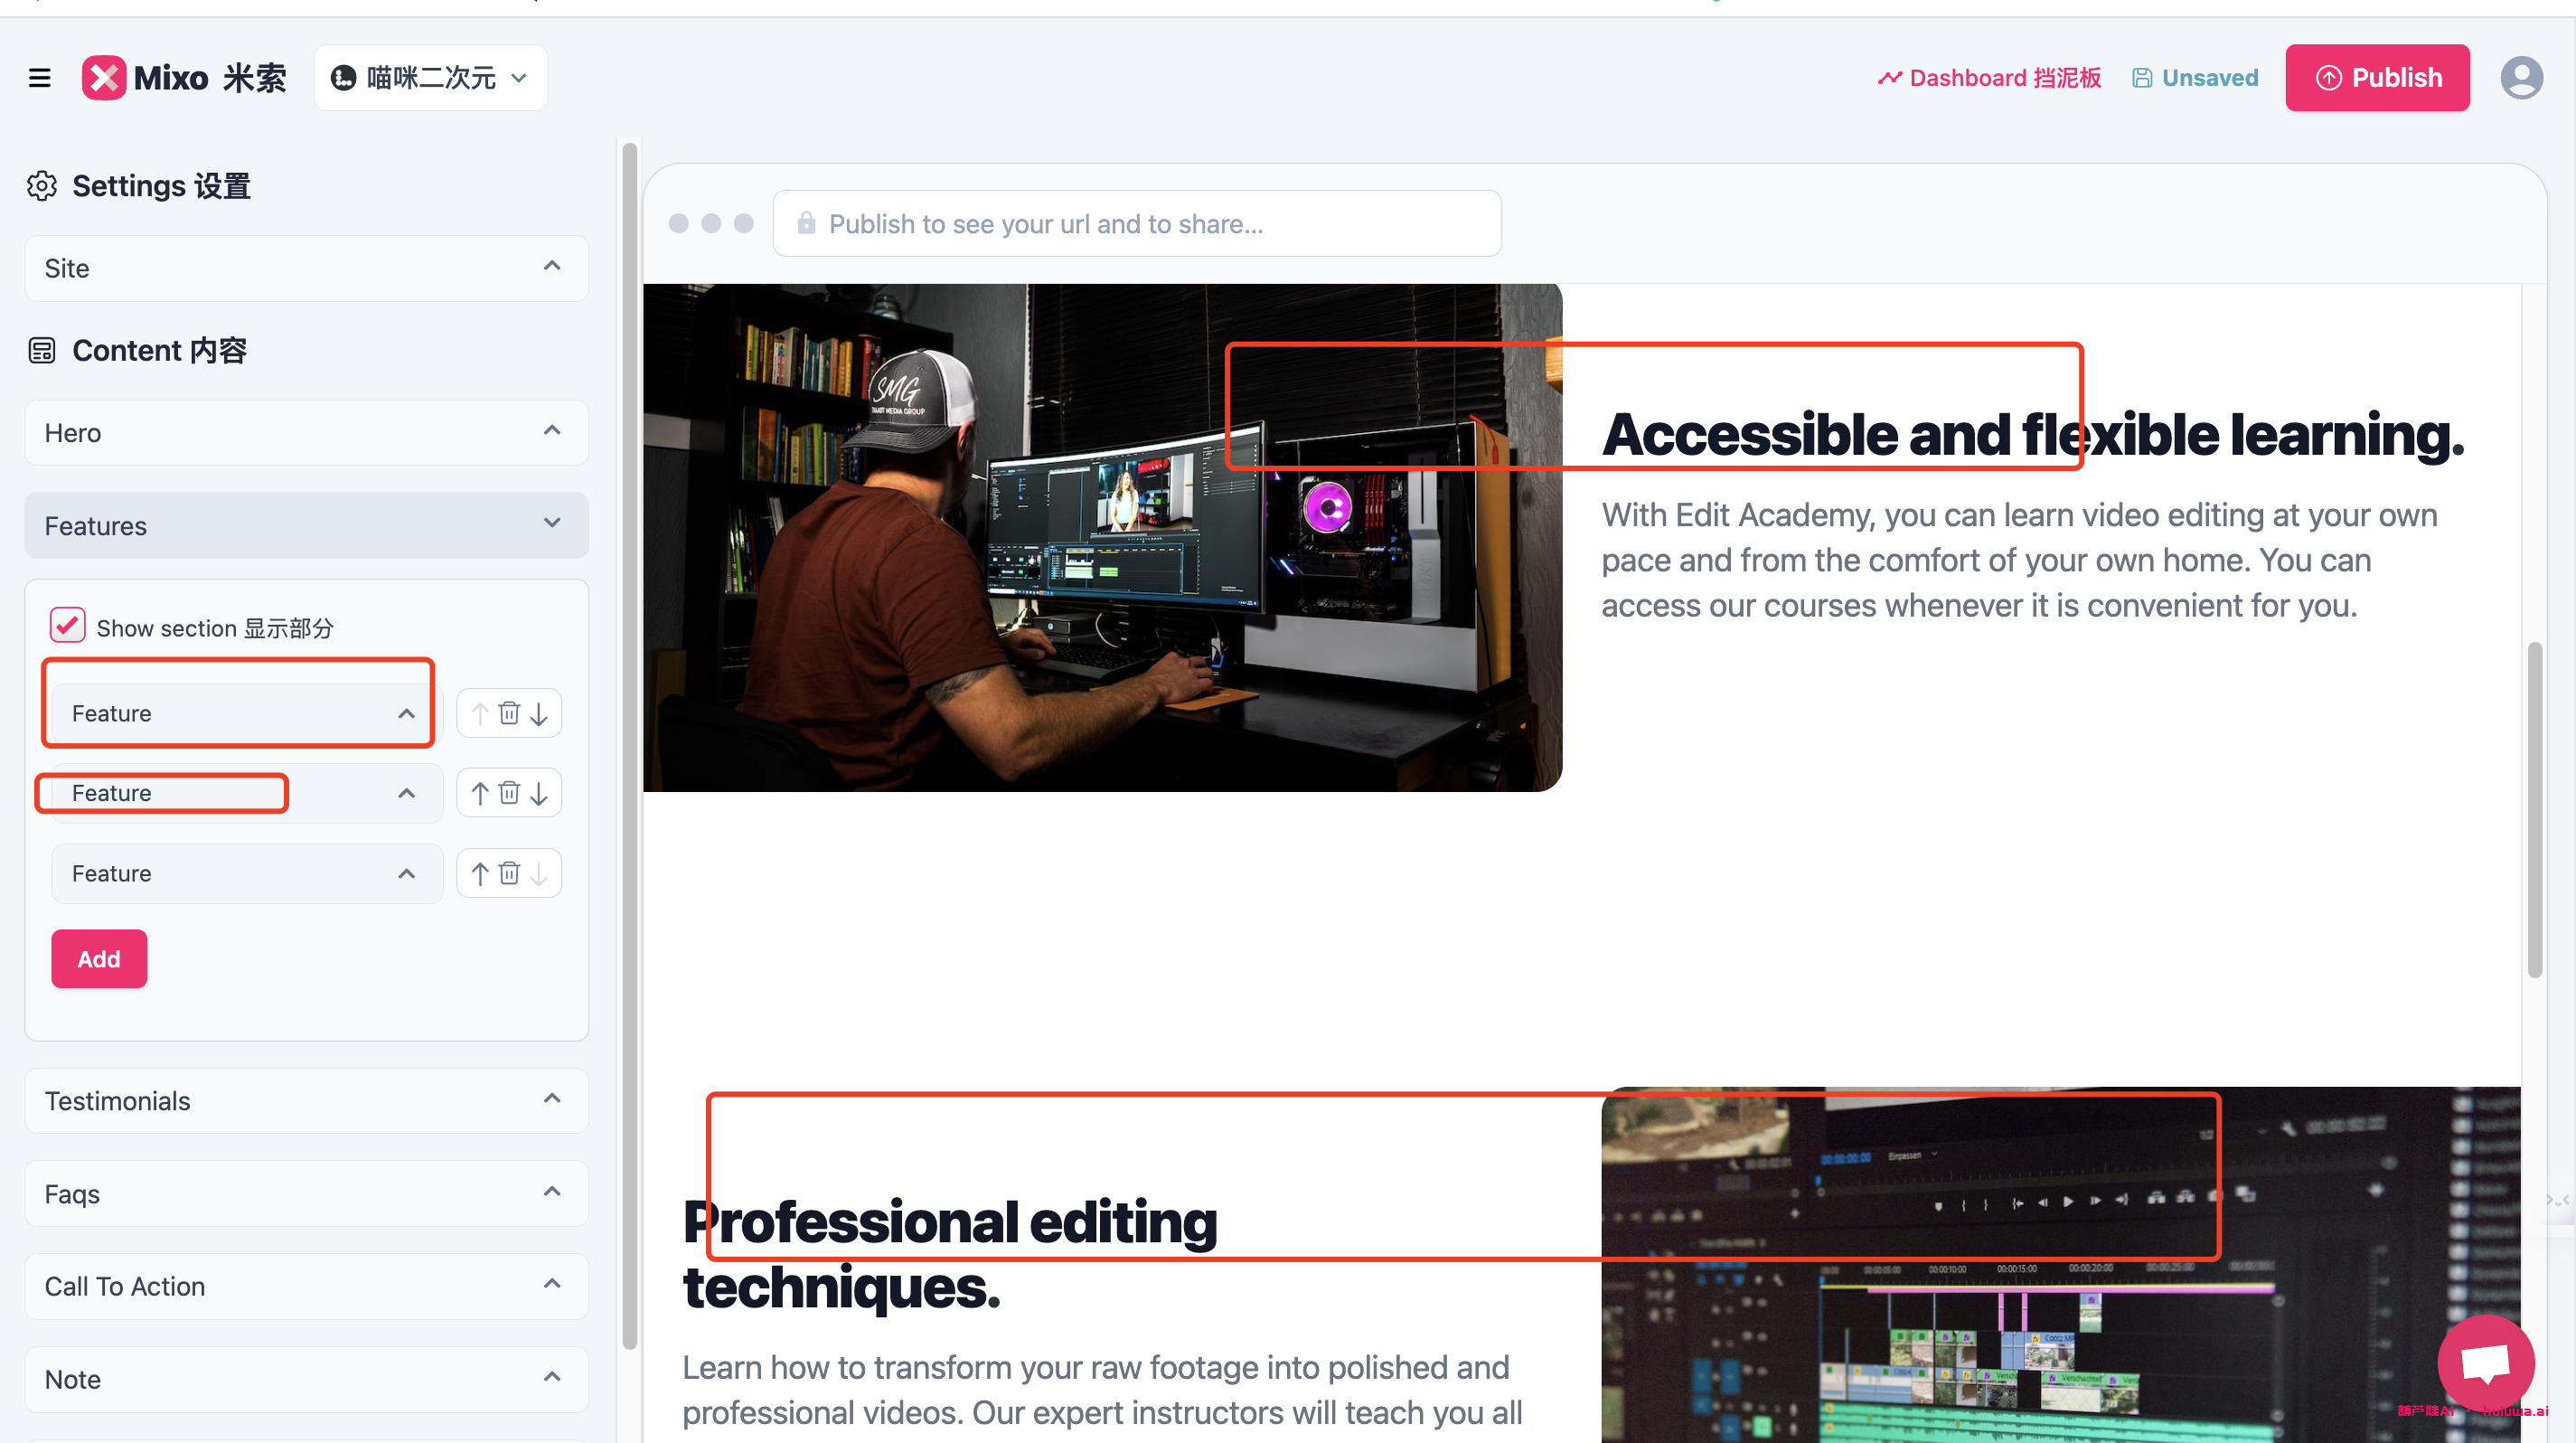Click the Settings 设置 gear icon
The height and width of the screenshot is (1443, 2576).
point(41,184)
